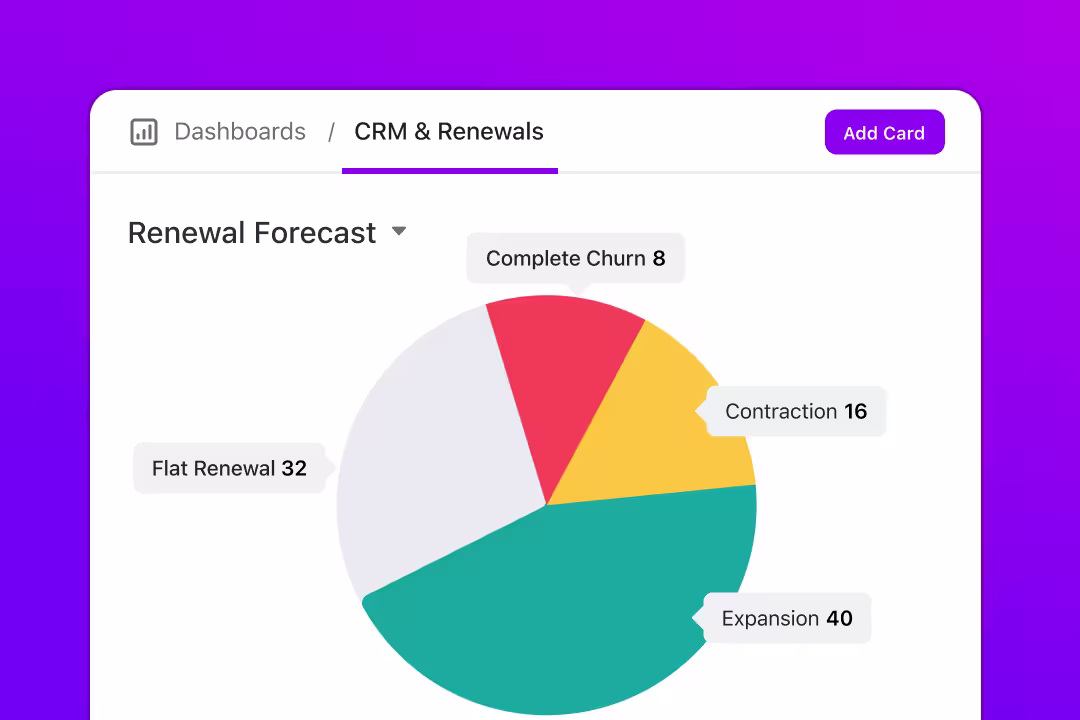Click the Dashboards bar chart icon
The image size is (1080, 720).
click(x=144, y=132)
